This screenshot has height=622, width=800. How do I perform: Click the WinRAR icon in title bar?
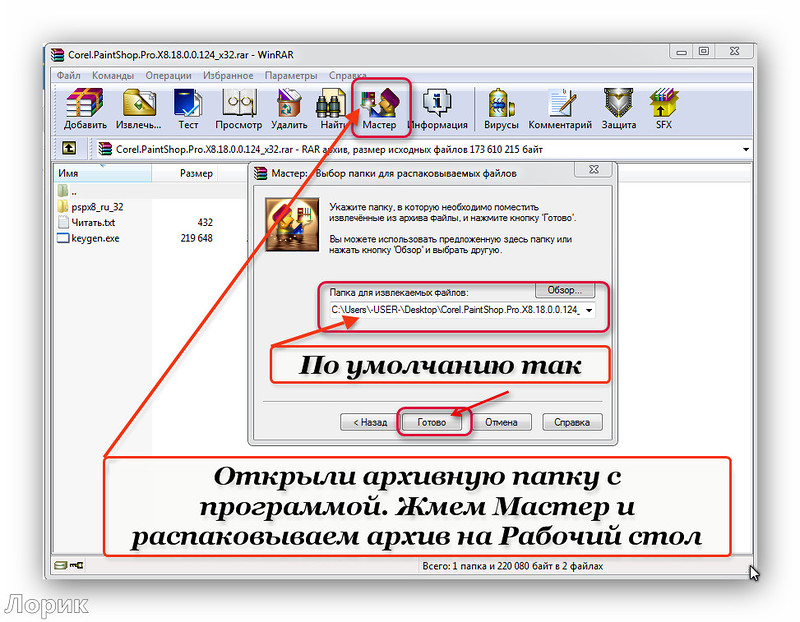(x=57, y=55)
